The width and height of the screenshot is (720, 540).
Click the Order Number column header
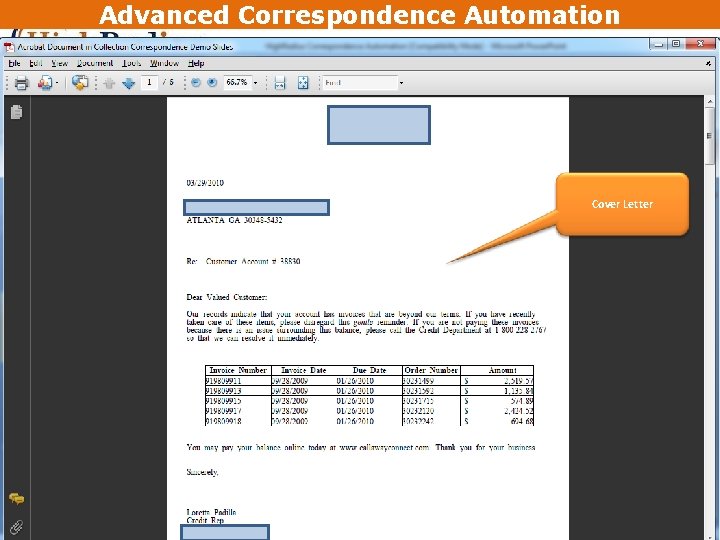(x=431, y=370)
